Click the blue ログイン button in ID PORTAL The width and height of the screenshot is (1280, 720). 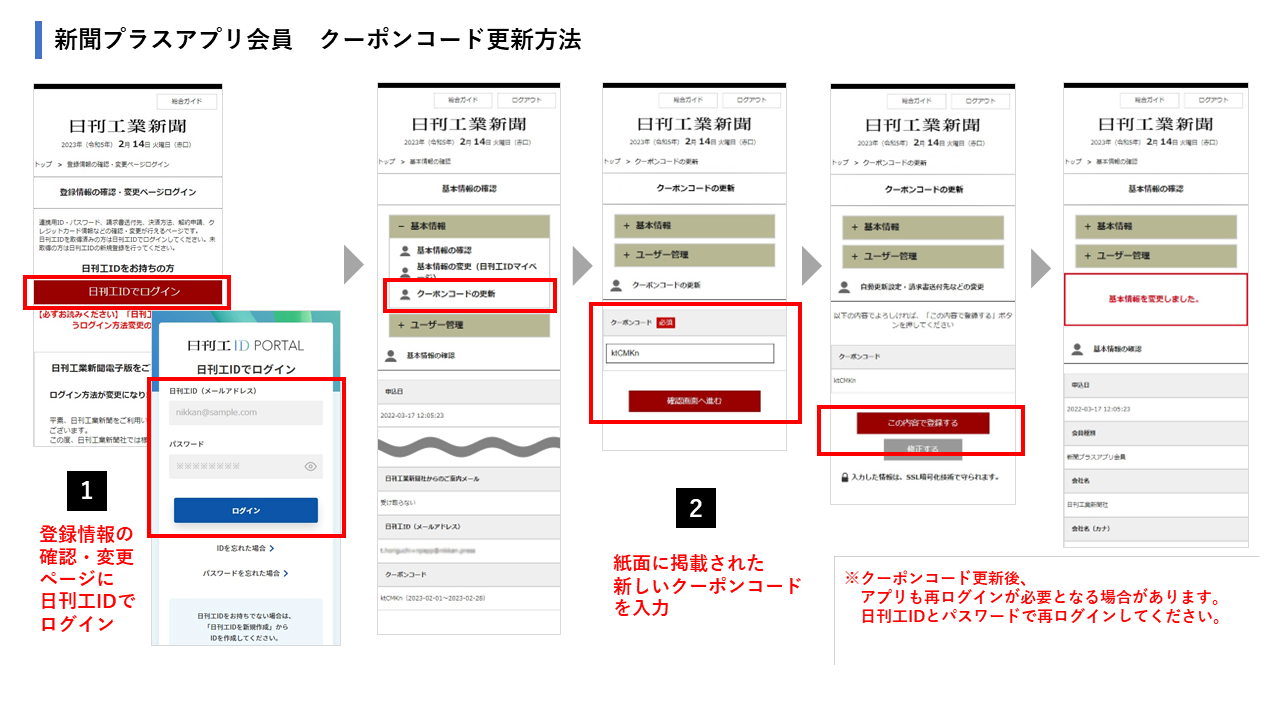(x=246, y=510)
